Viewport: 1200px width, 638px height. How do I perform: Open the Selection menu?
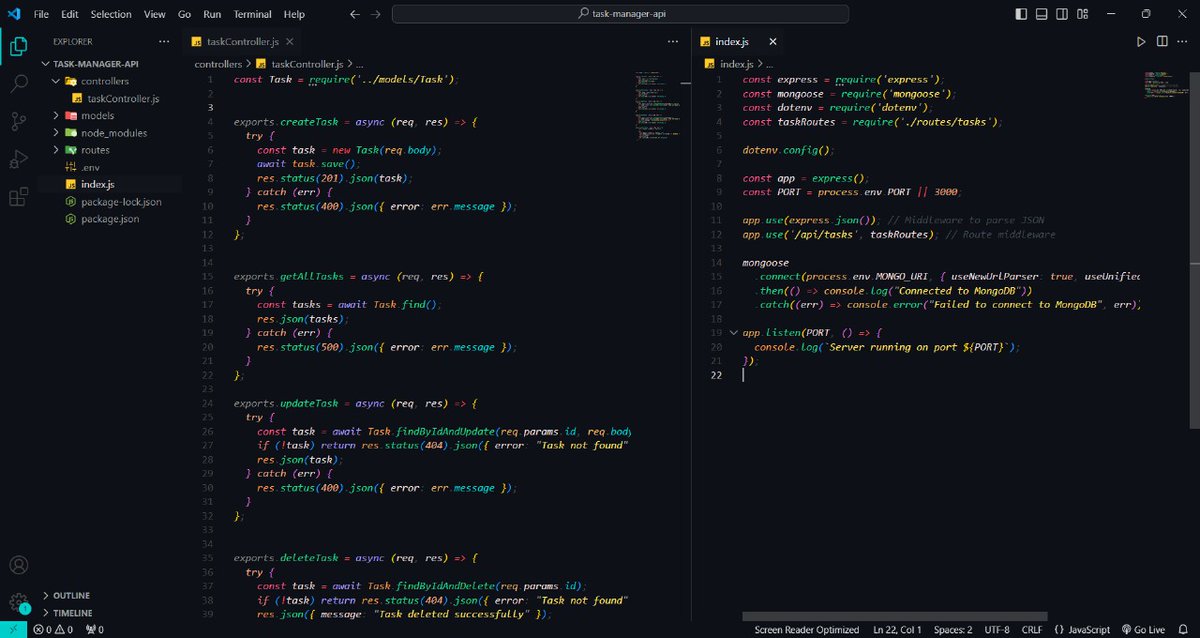[x=111, y=14]
